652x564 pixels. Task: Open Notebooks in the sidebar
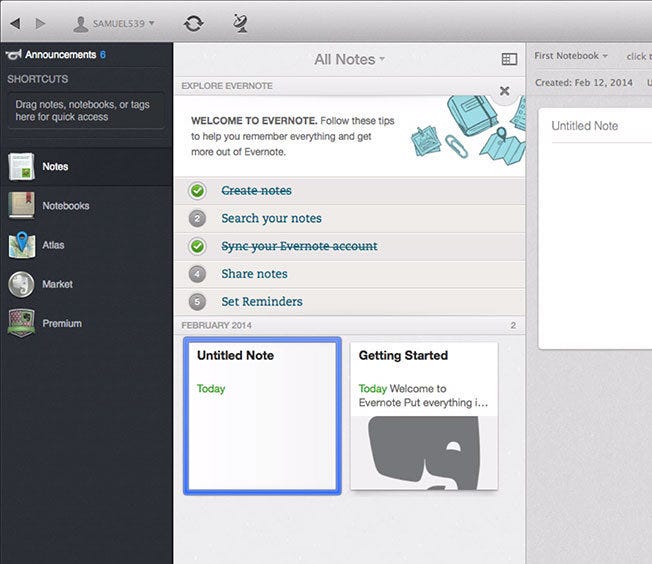[x=86, y=205]
